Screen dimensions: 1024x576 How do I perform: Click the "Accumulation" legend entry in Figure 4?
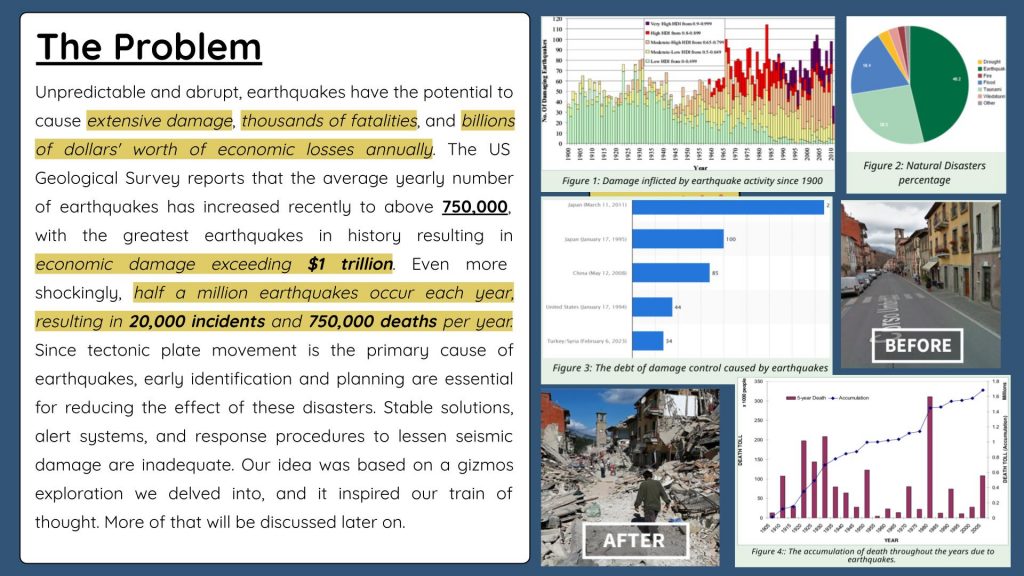click(x=849, y=398)
